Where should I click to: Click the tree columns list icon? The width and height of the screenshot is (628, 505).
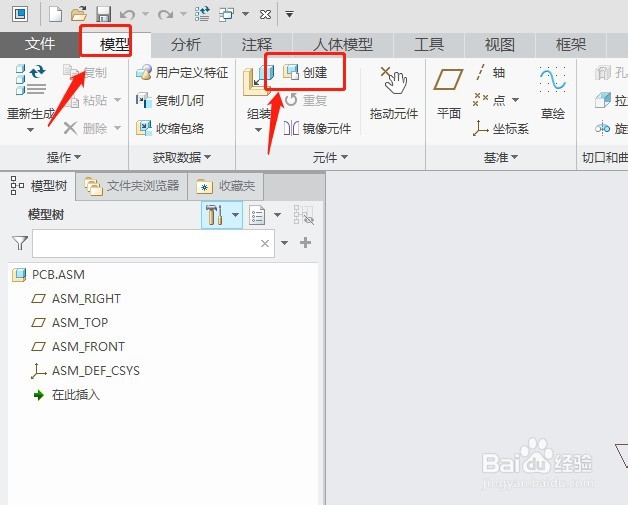(257, 215)
